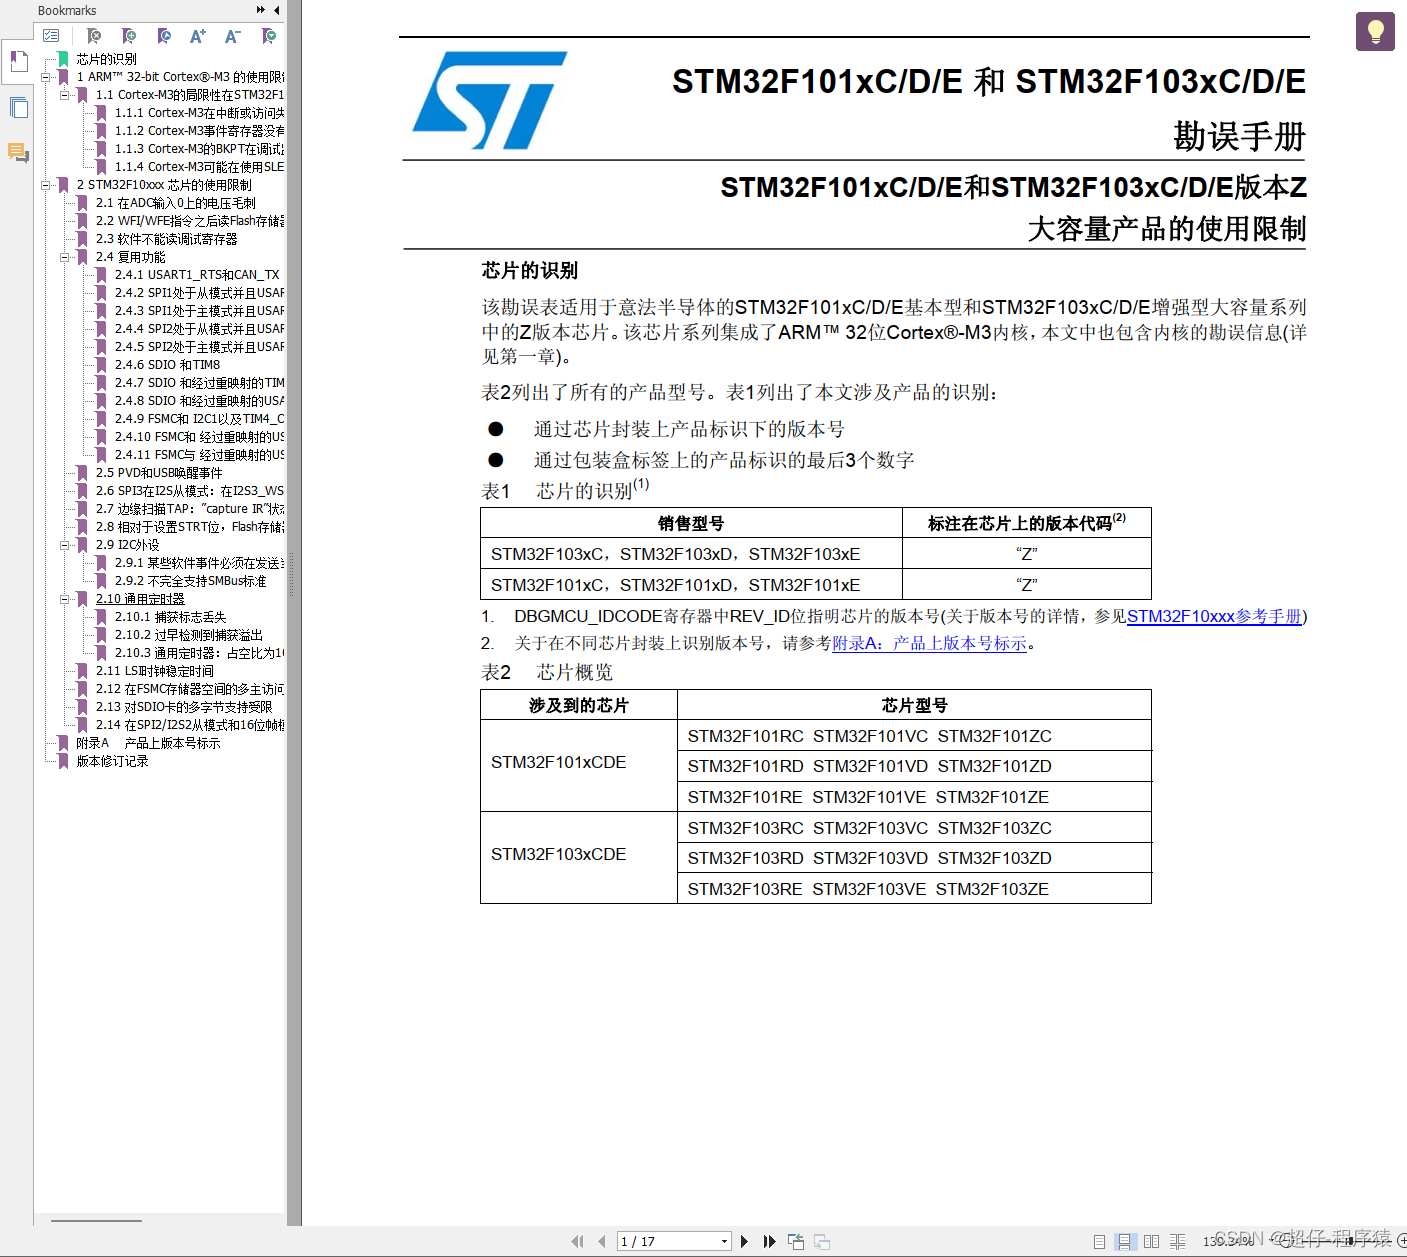Increase bookmark text size with A+
1407x1257 pixels.
197,36
